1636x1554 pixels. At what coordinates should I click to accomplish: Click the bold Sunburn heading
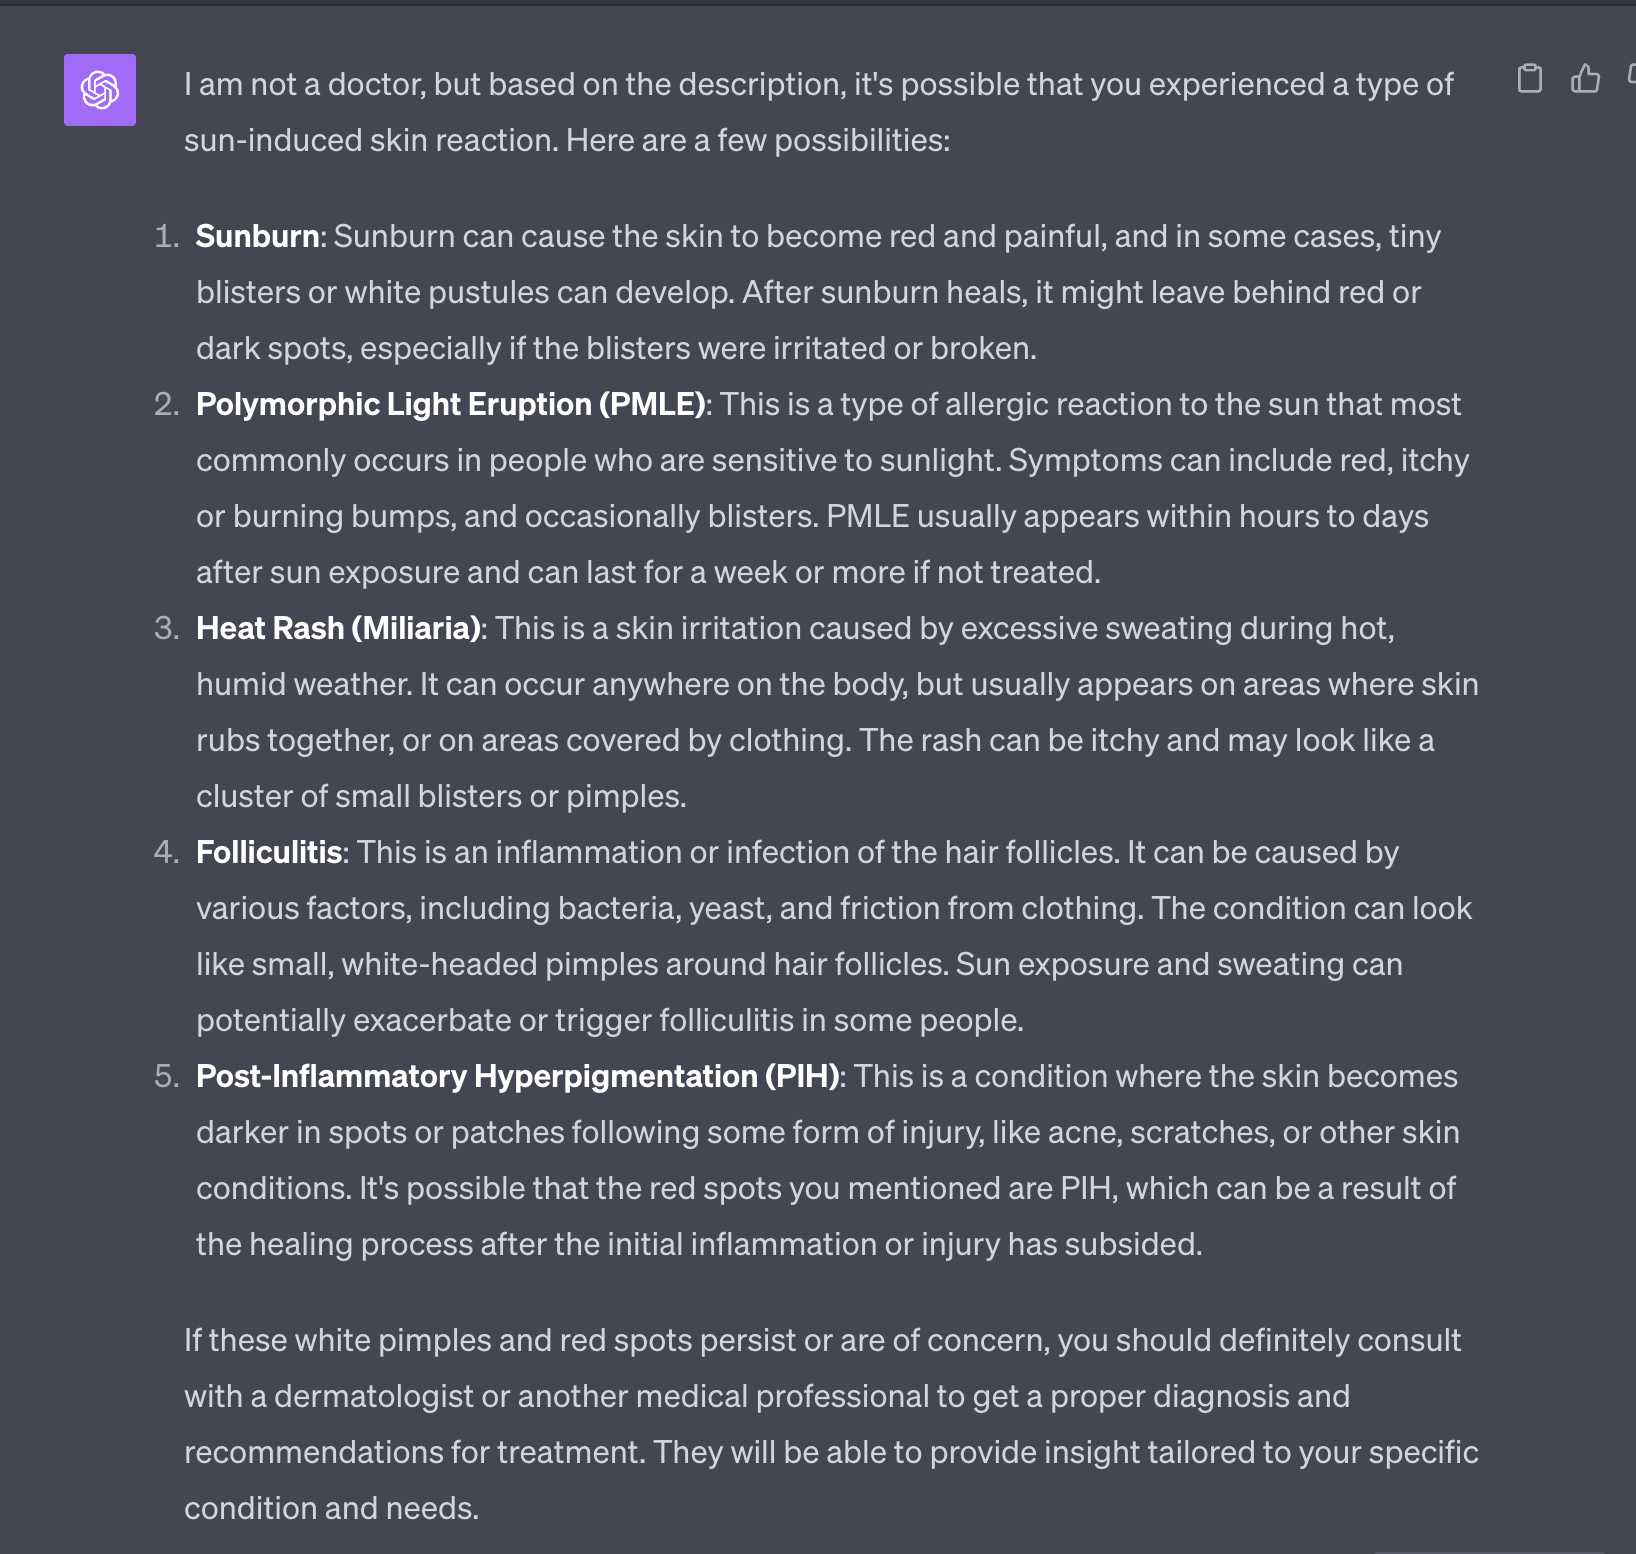[x=257, y=236]
